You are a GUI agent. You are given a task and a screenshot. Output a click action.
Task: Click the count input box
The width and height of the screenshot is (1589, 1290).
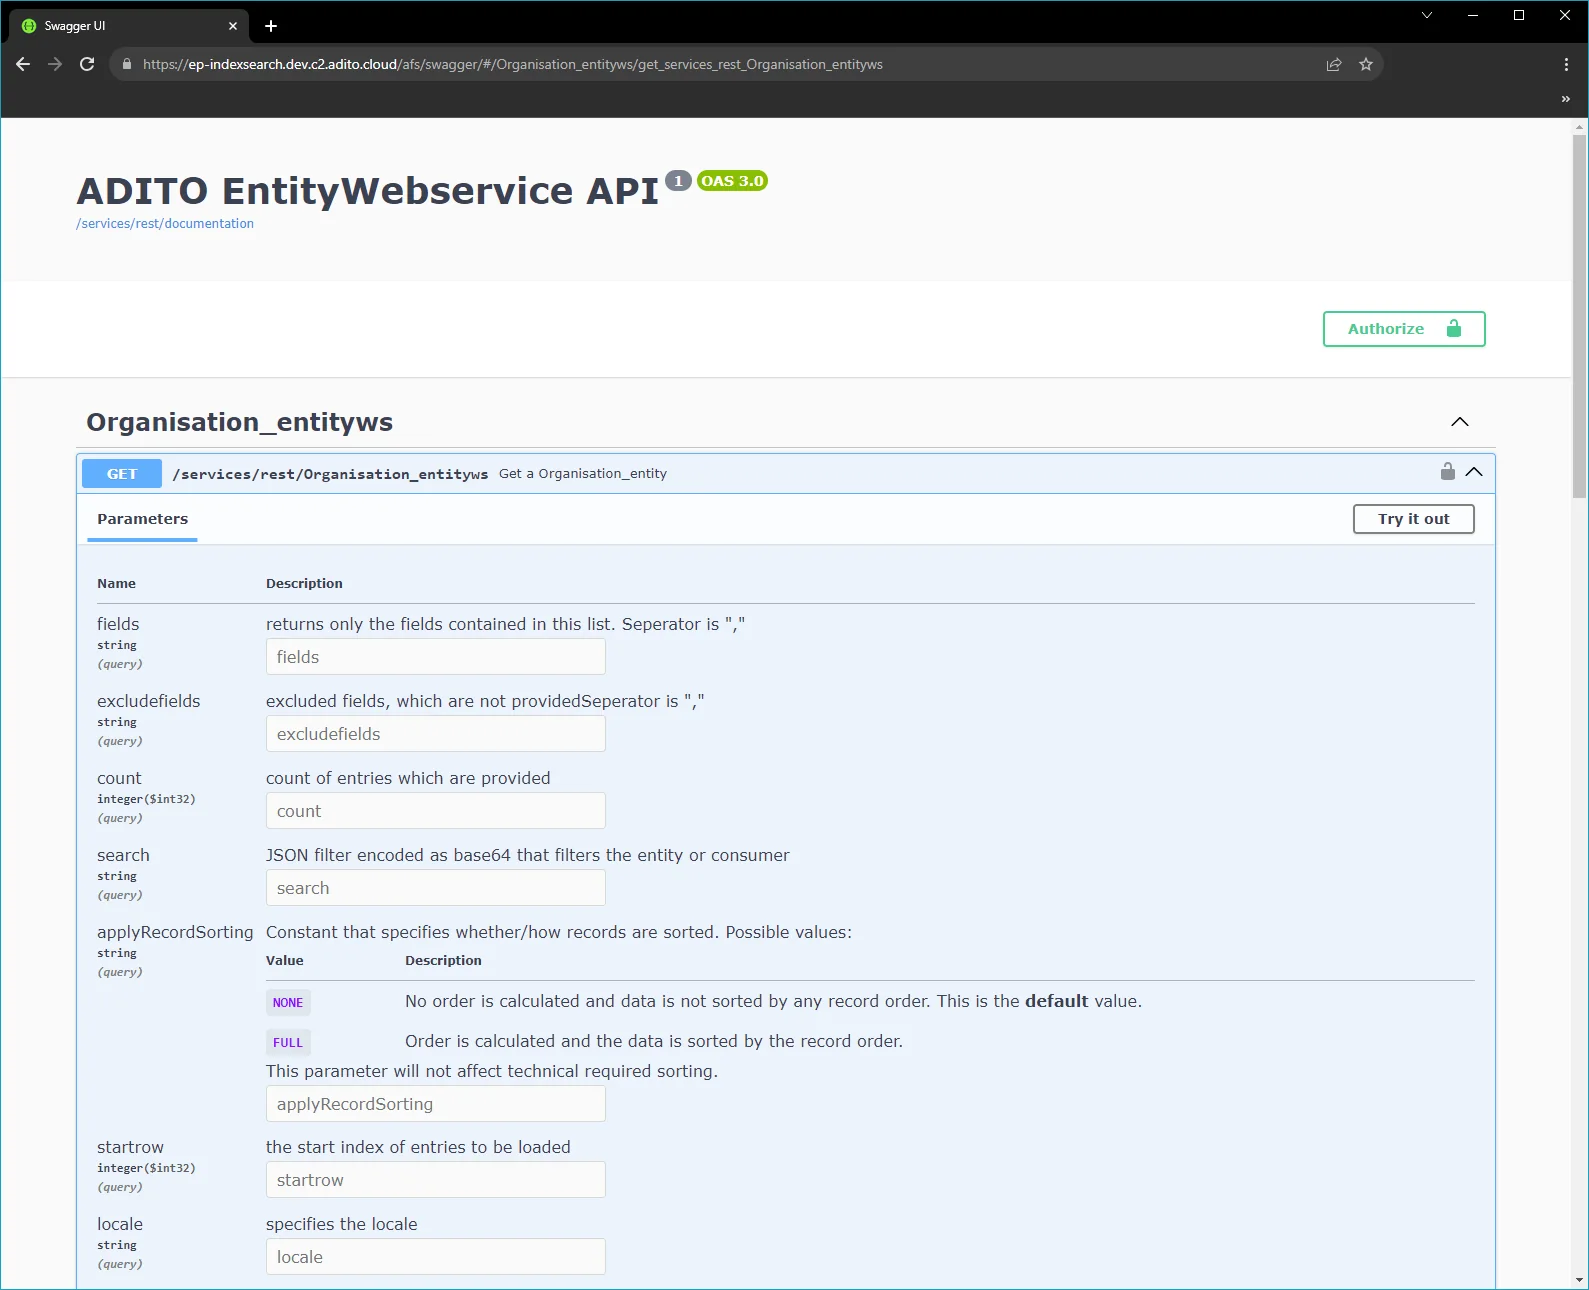(436, 811)
